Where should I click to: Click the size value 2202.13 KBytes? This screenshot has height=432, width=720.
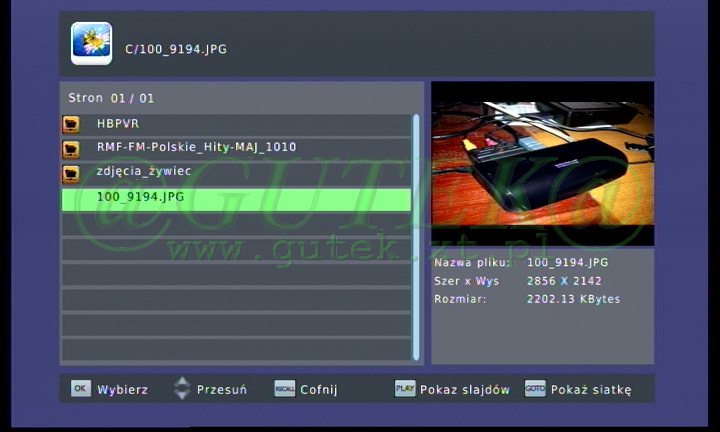click(x=574, y=299)
